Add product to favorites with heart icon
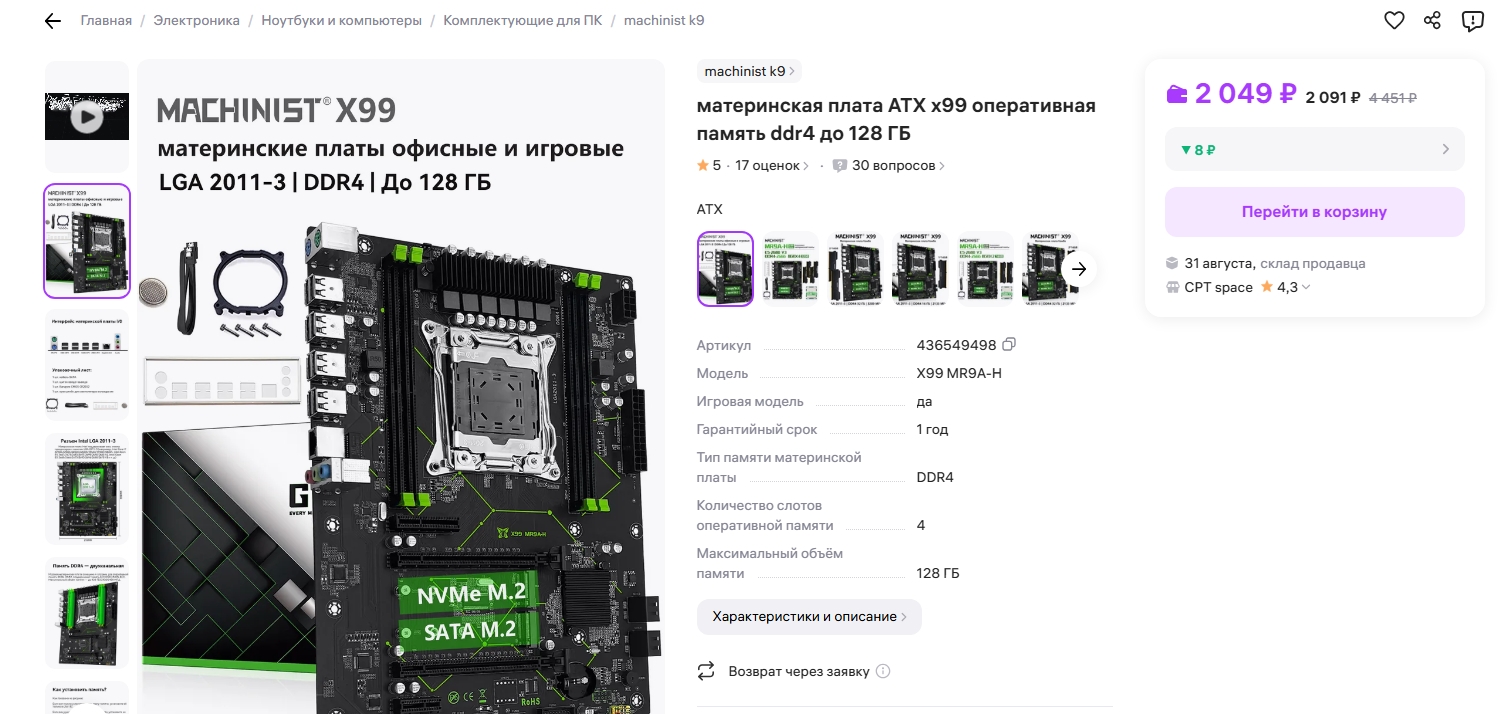1510x714 pixels. [x=1394, y=20]
